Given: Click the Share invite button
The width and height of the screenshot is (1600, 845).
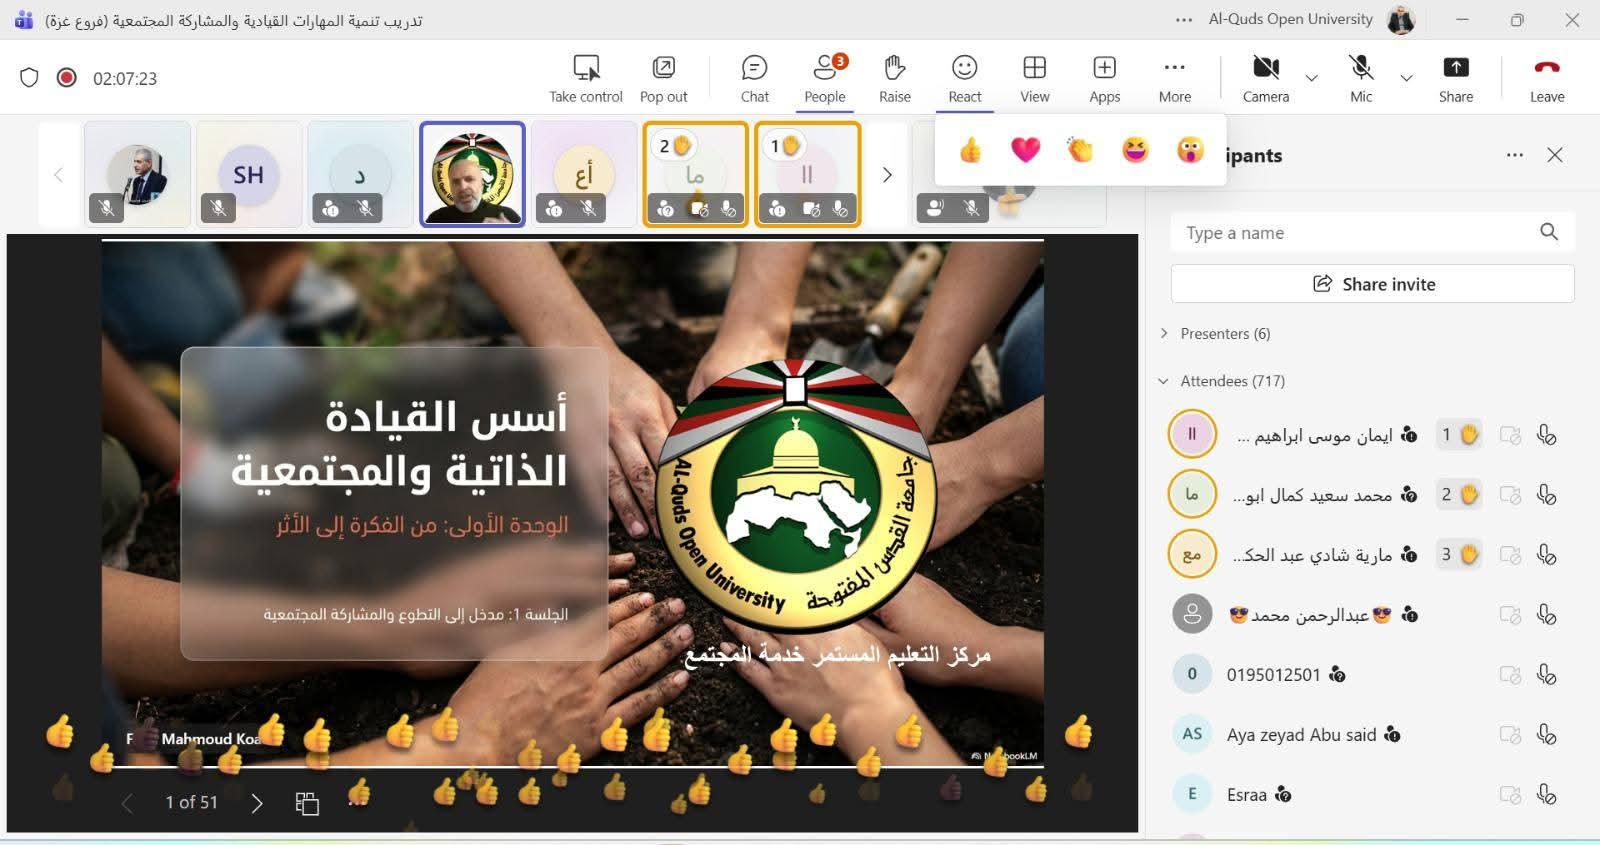Looking at the screenshot, I should [1372, 284].
